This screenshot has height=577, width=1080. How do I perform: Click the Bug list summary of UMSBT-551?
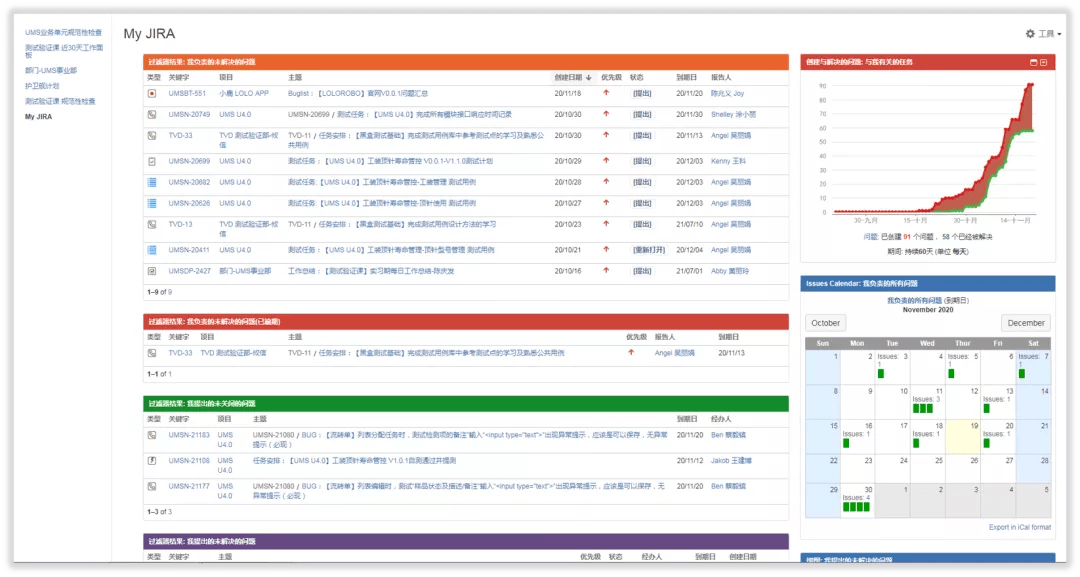(357, 94)
